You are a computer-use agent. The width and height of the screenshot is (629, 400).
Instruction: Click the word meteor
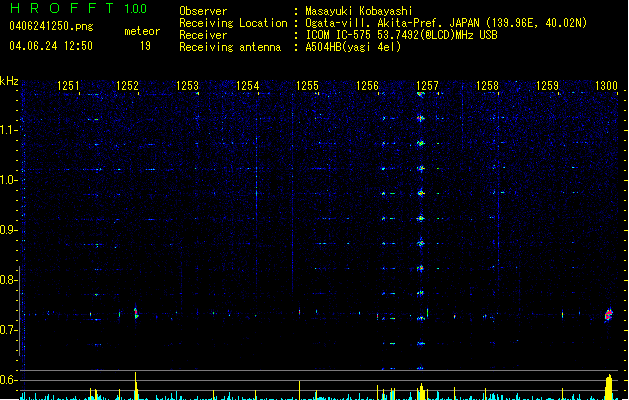point(142,31)
